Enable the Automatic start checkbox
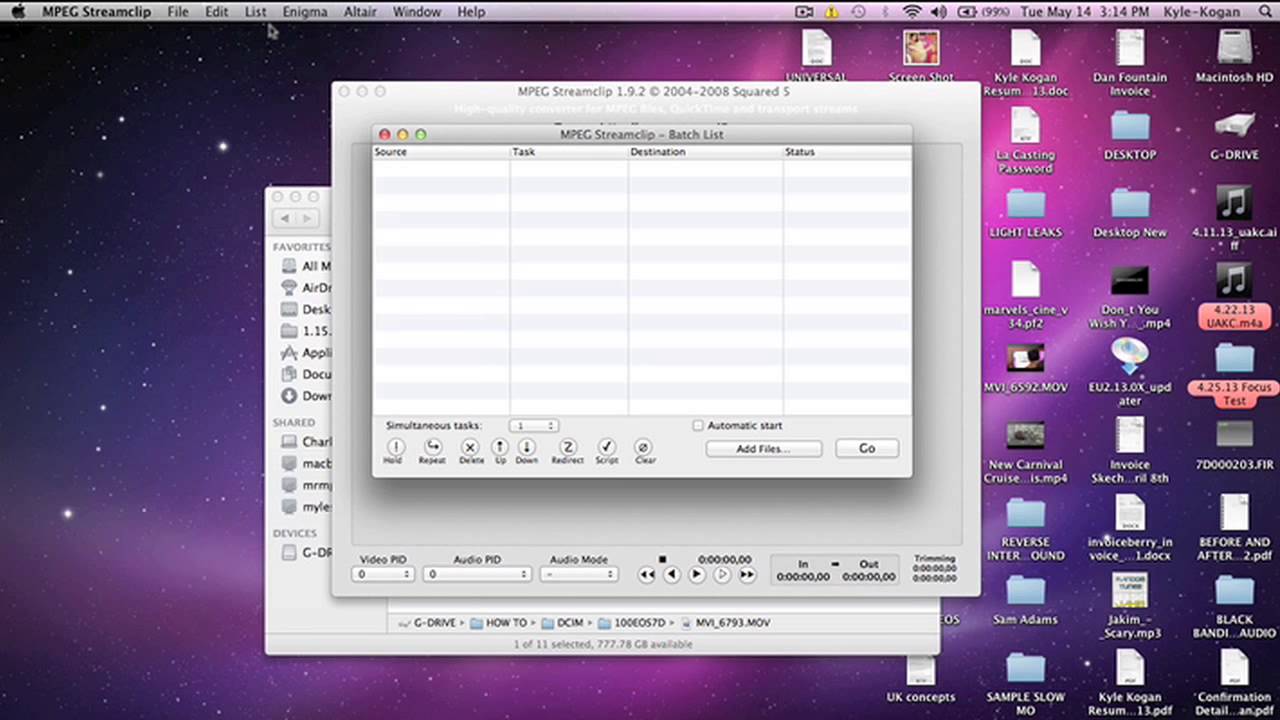1280x720 pixels. (x=698, y=425)
